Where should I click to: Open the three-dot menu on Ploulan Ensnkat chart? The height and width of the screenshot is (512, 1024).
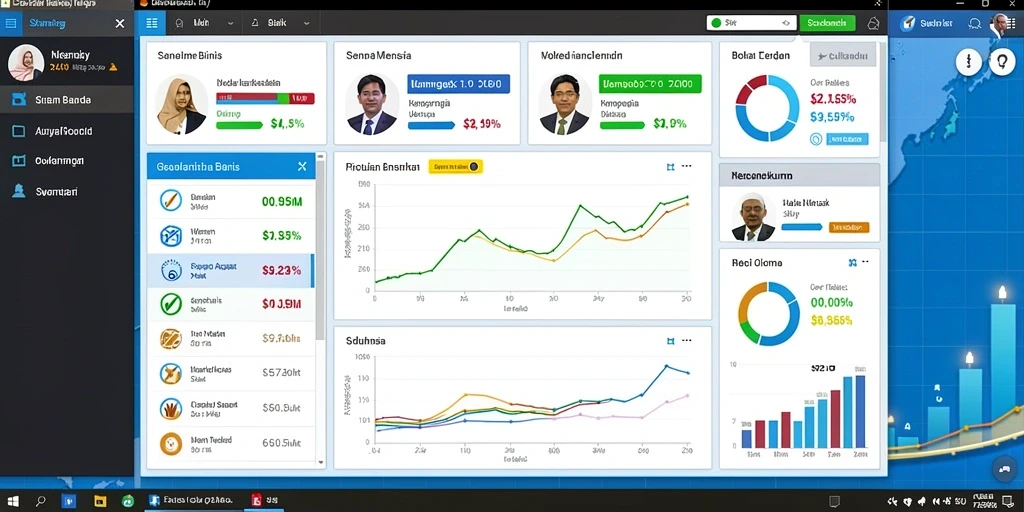(x=686, y=167)
